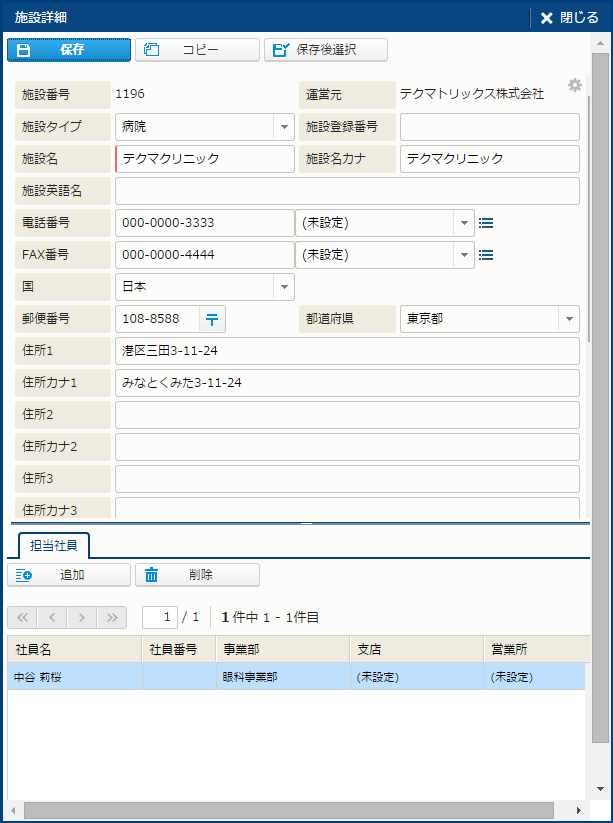Click the 削除 delete button
This screenshot has height=823, width=613.
pyautogui.click(x=197, y=575)
